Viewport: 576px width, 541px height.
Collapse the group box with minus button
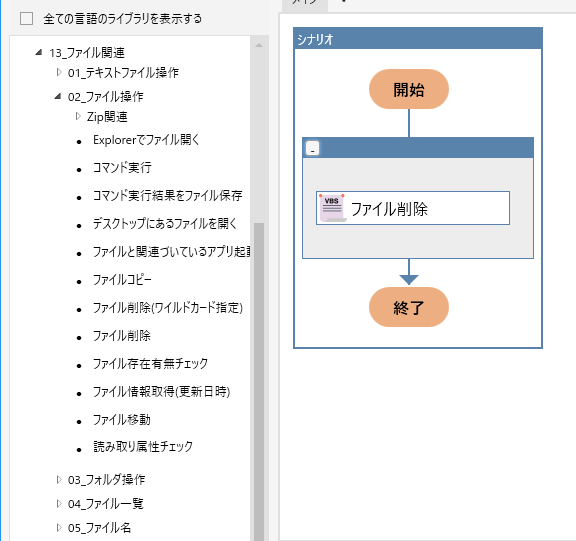click(312, 148)
